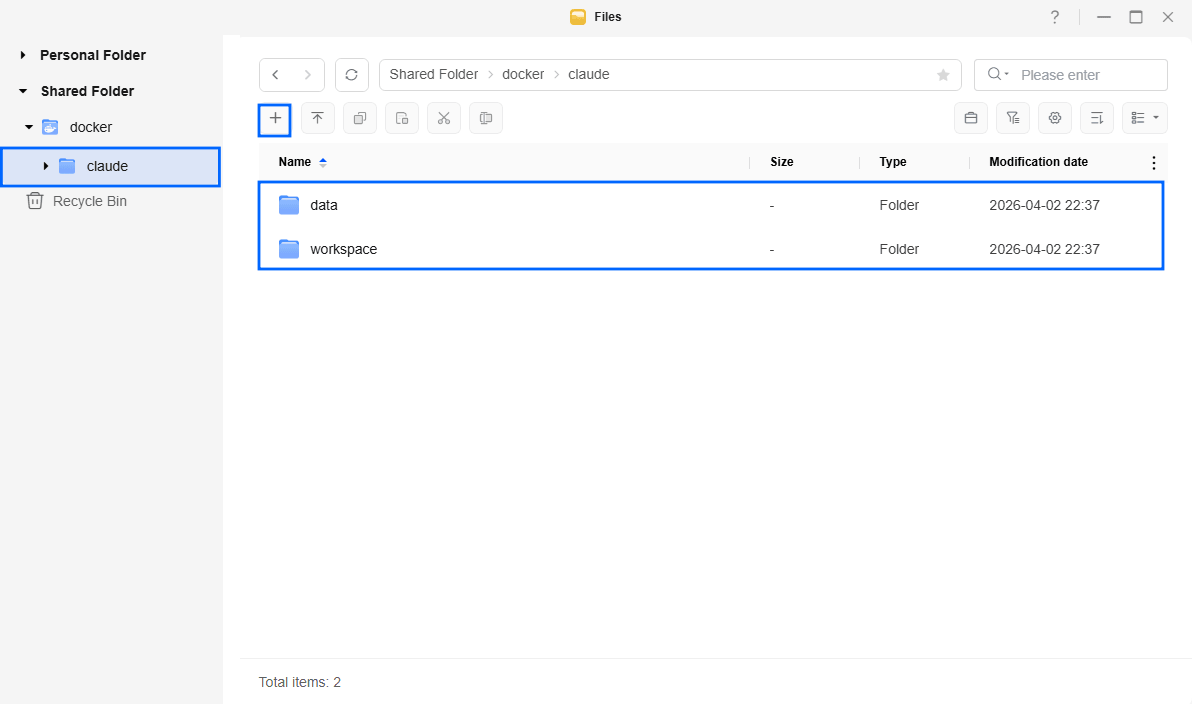The image size is (1192, 704).
Task: Open the filter icon in toolbar
Action: click(1012, 118)
